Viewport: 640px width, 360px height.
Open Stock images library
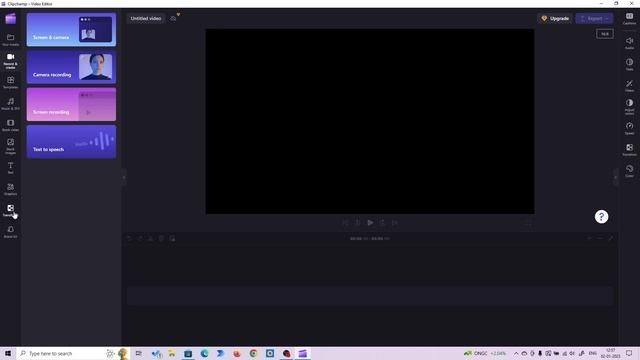click(11, 146)
